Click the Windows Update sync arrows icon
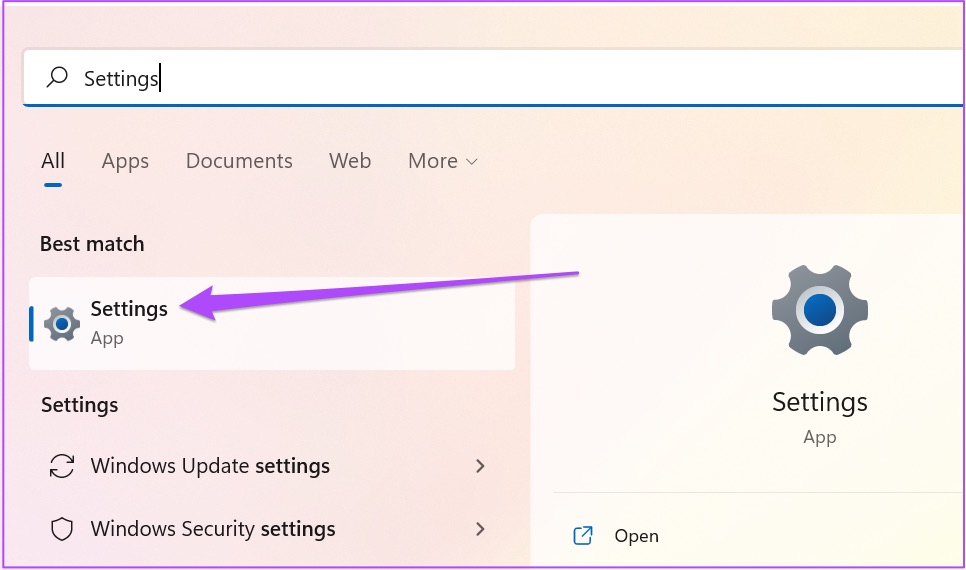The width and height of the screenshot is (966, 570). point(62,466)
